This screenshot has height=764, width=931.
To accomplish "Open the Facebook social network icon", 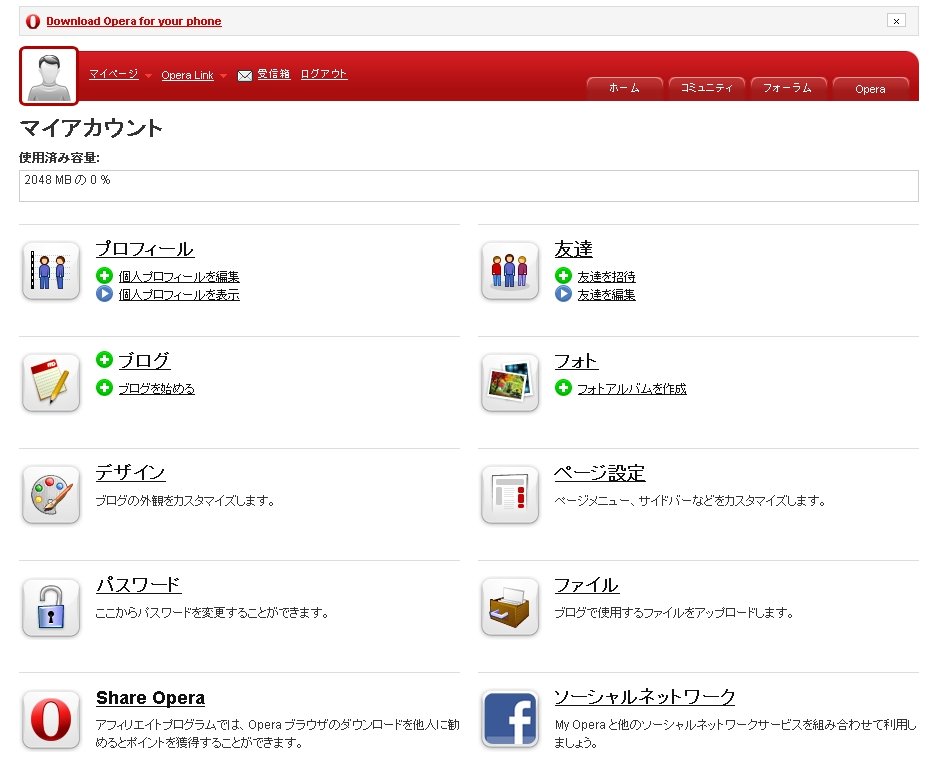I will 509,719.
